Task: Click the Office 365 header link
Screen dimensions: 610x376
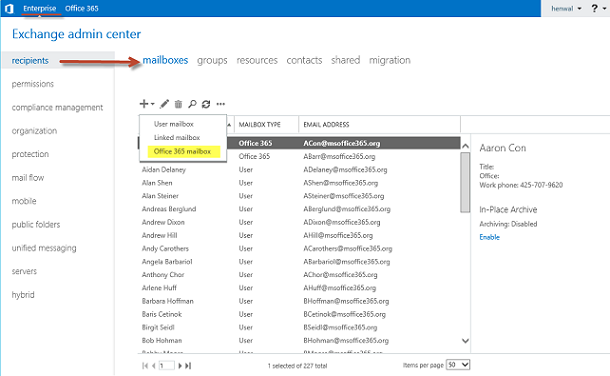Action: [x=82, y=8]
